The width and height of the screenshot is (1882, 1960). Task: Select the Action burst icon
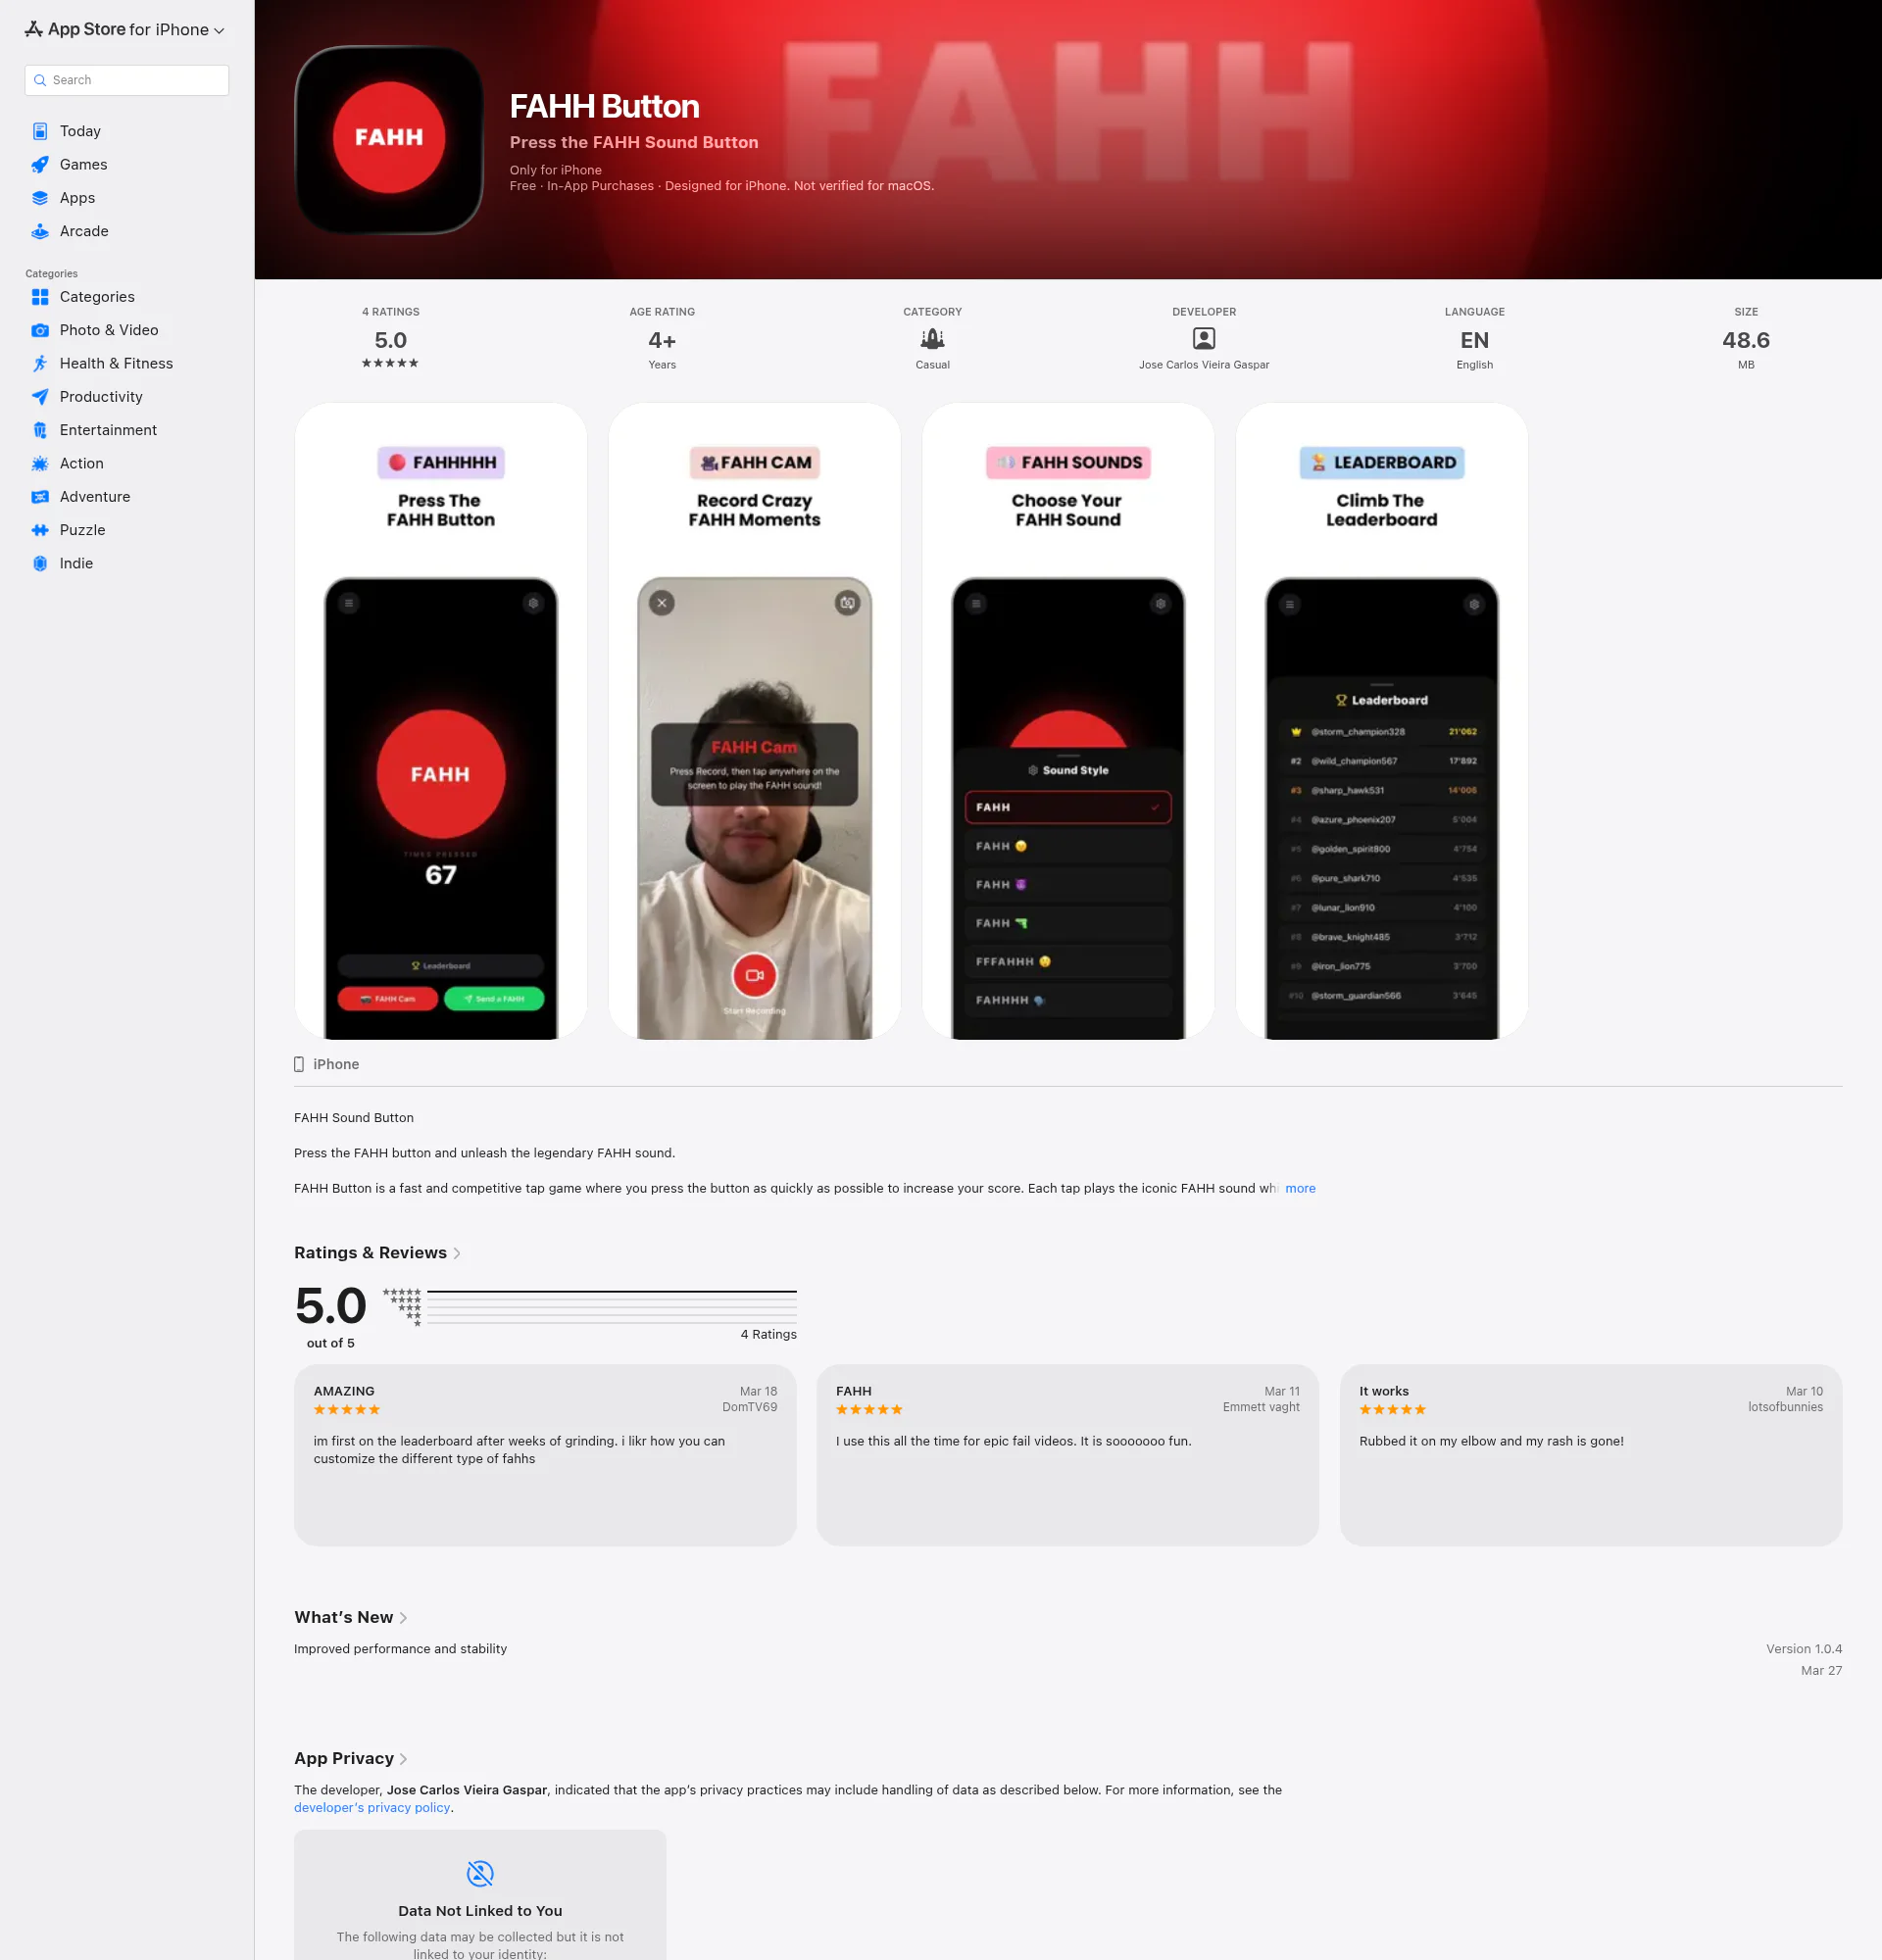[x=40, y=463]
